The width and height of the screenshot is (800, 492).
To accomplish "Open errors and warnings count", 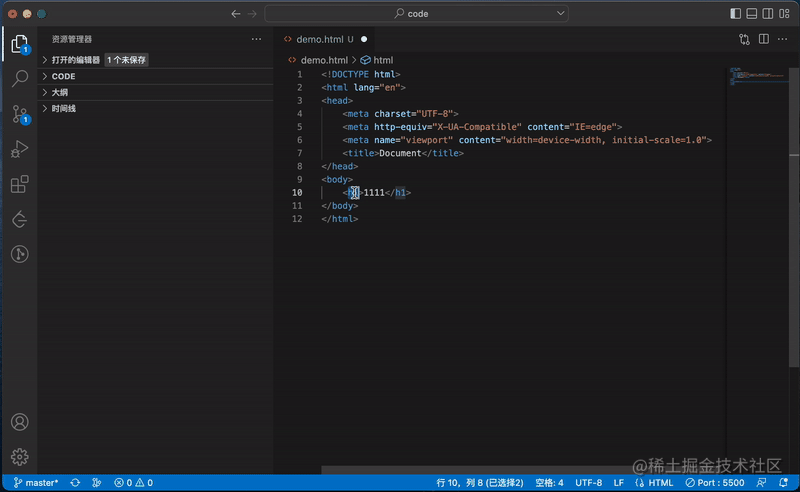I will click(x=134, y=483).
